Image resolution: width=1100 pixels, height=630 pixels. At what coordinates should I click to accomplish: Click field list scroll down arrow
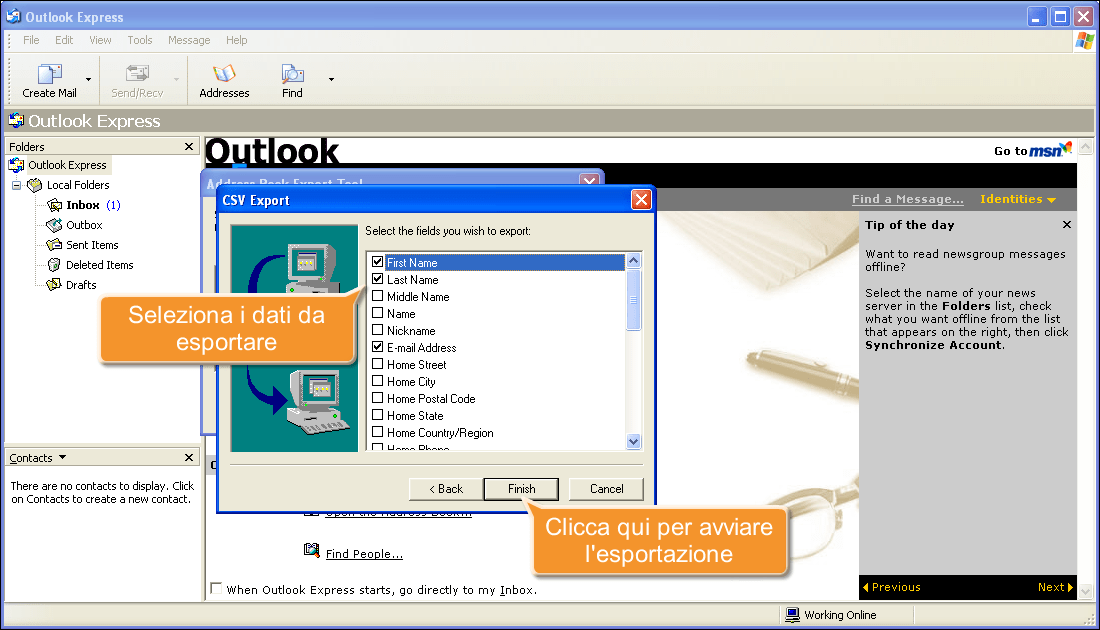633,441
